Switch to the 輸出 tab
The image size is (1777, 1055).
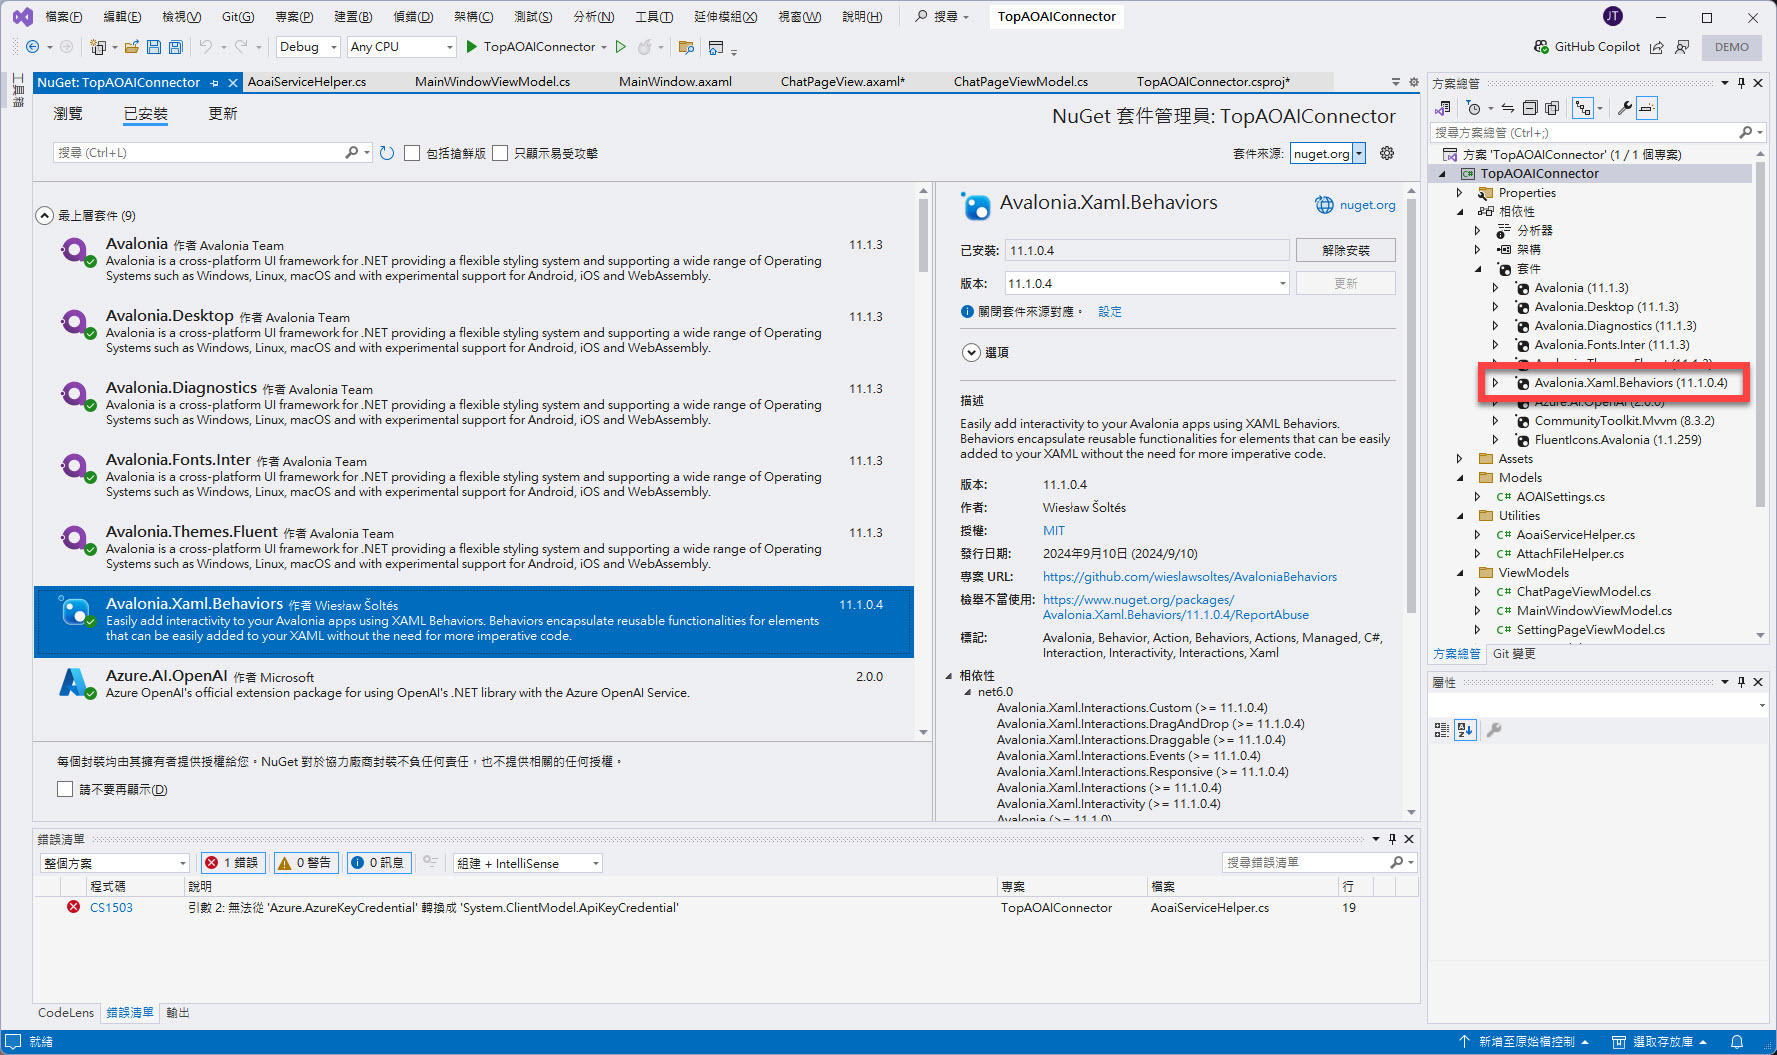pyautogui.click(x=178, y=1013)
